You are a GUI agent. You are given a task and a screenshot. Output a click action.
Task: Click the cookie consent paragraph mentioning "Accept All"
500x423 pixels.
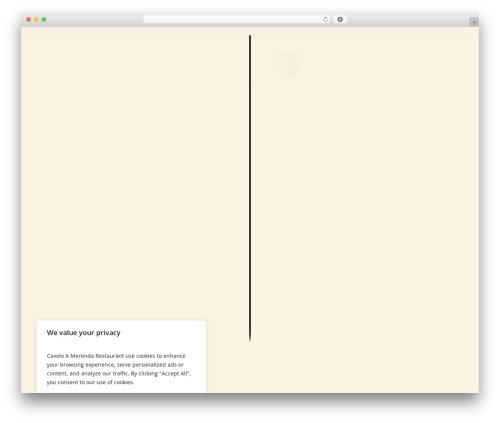[x=119, y=369]
